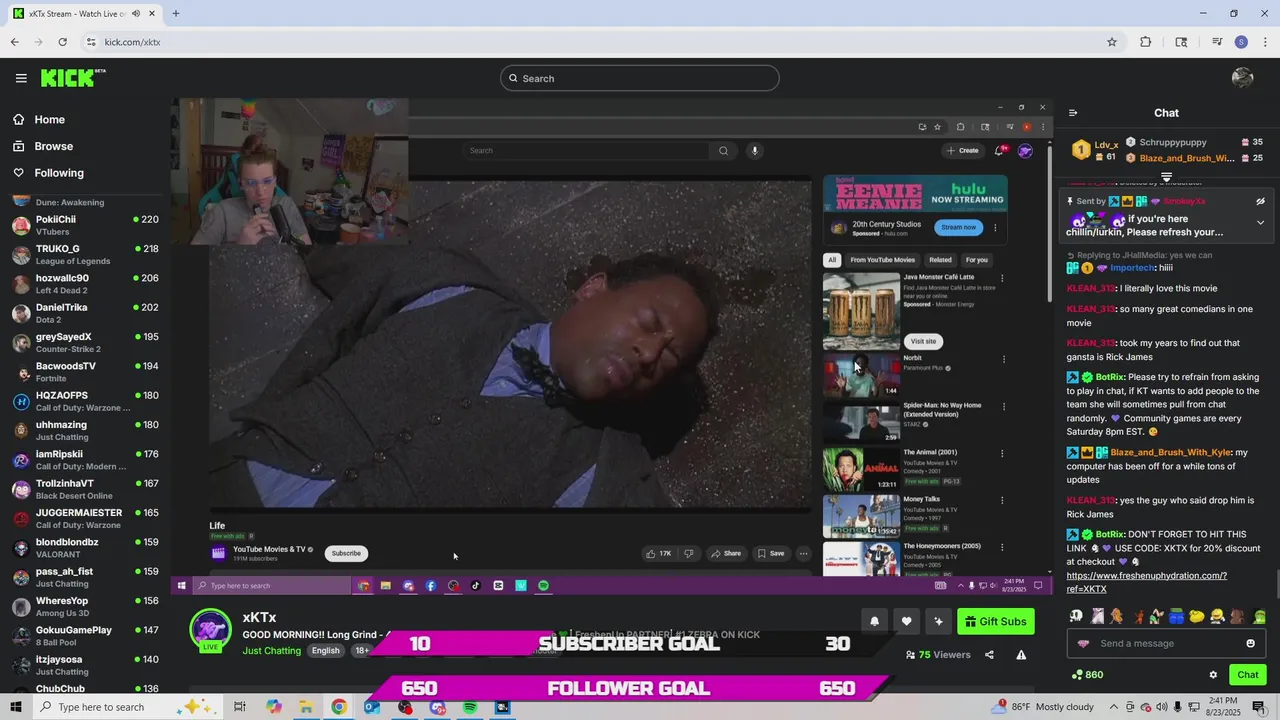Open File Explorer from the taskbar
The image size is (1280, 720).
coord(306,707)
